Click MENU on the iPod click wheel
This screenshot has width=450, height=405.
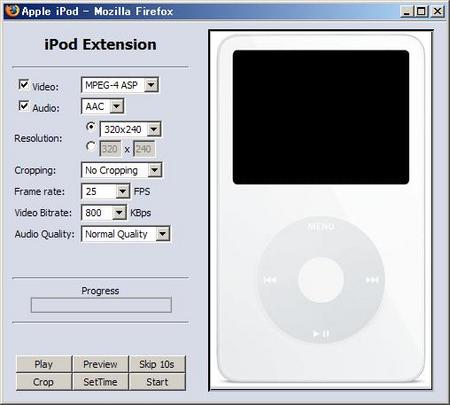pos(321,227)
